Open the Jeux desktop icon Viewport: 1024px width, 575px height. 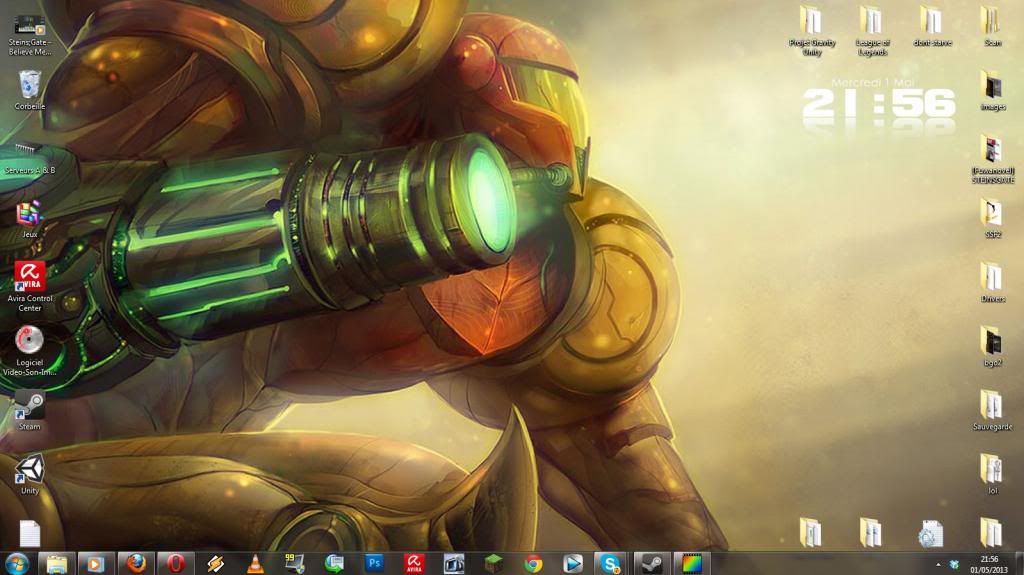[x=29, y=220]
